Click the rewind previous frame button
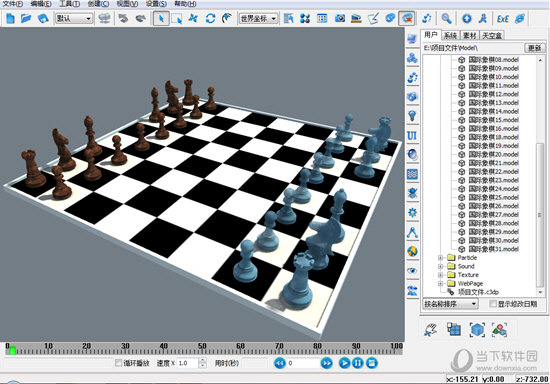The image size is (550, 384). (280, 363)
